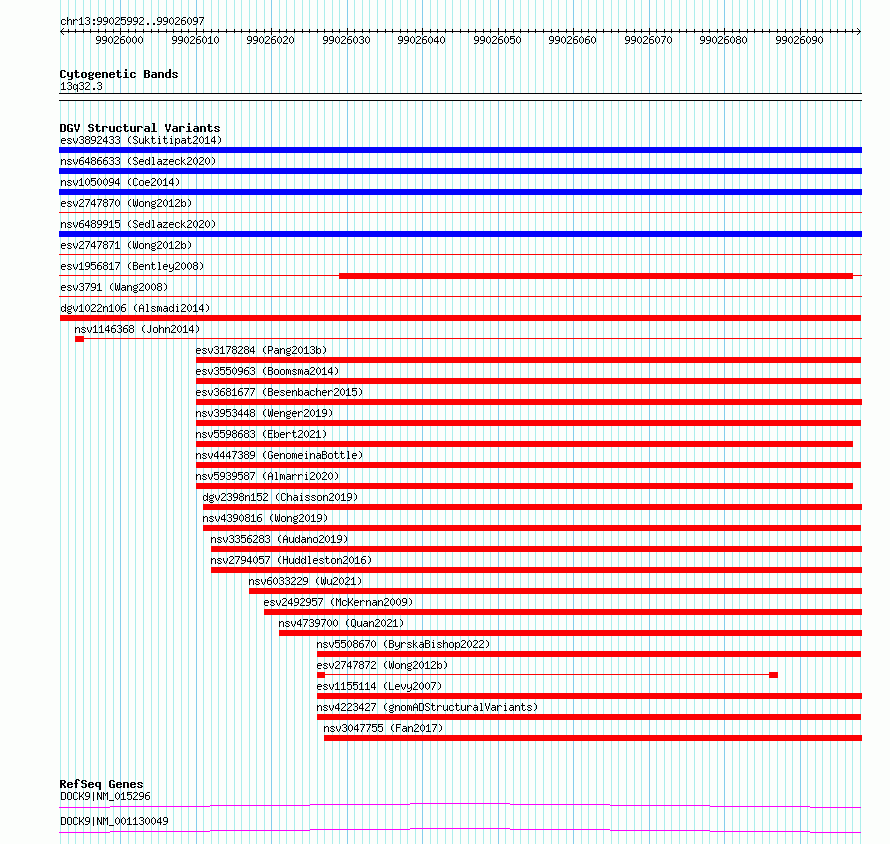The height and width of the screenshot is (844, 890).
Task: Click the DOCK9|NM_015296 gene label
Action: click(105, 796)
